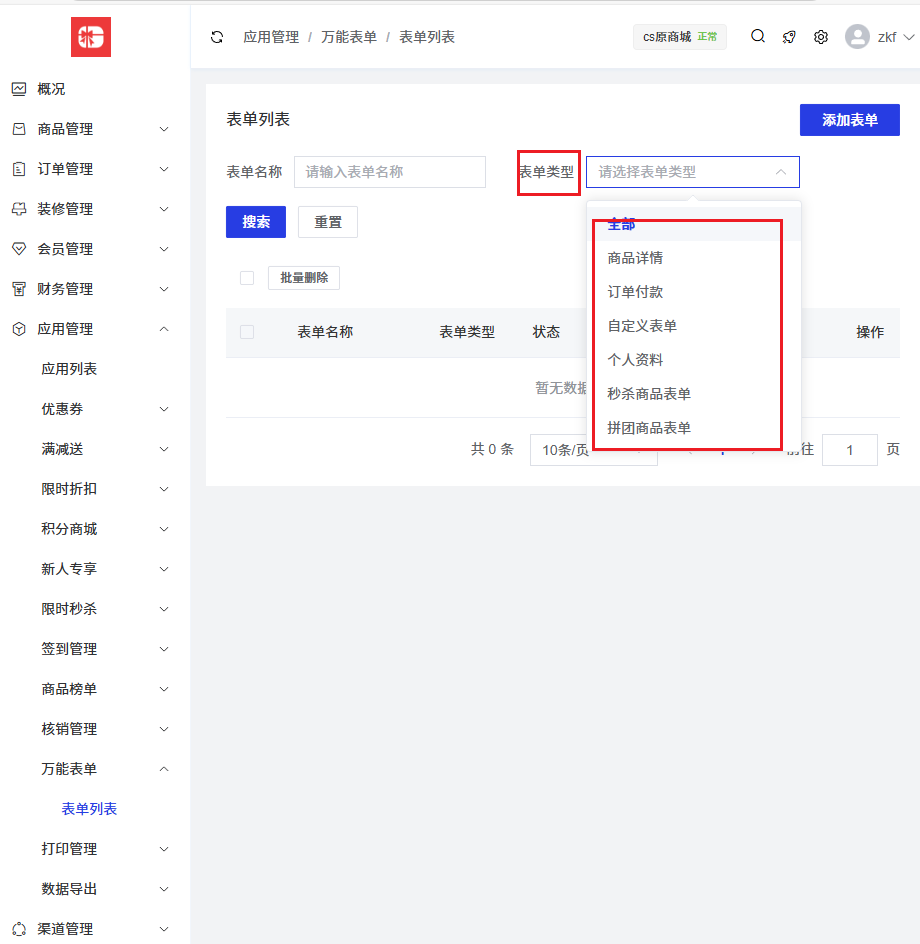The width and height of the screenshot is (920, 944).
Task: Open the 表单类型 dropdown selector
Action: coord(692,172)
